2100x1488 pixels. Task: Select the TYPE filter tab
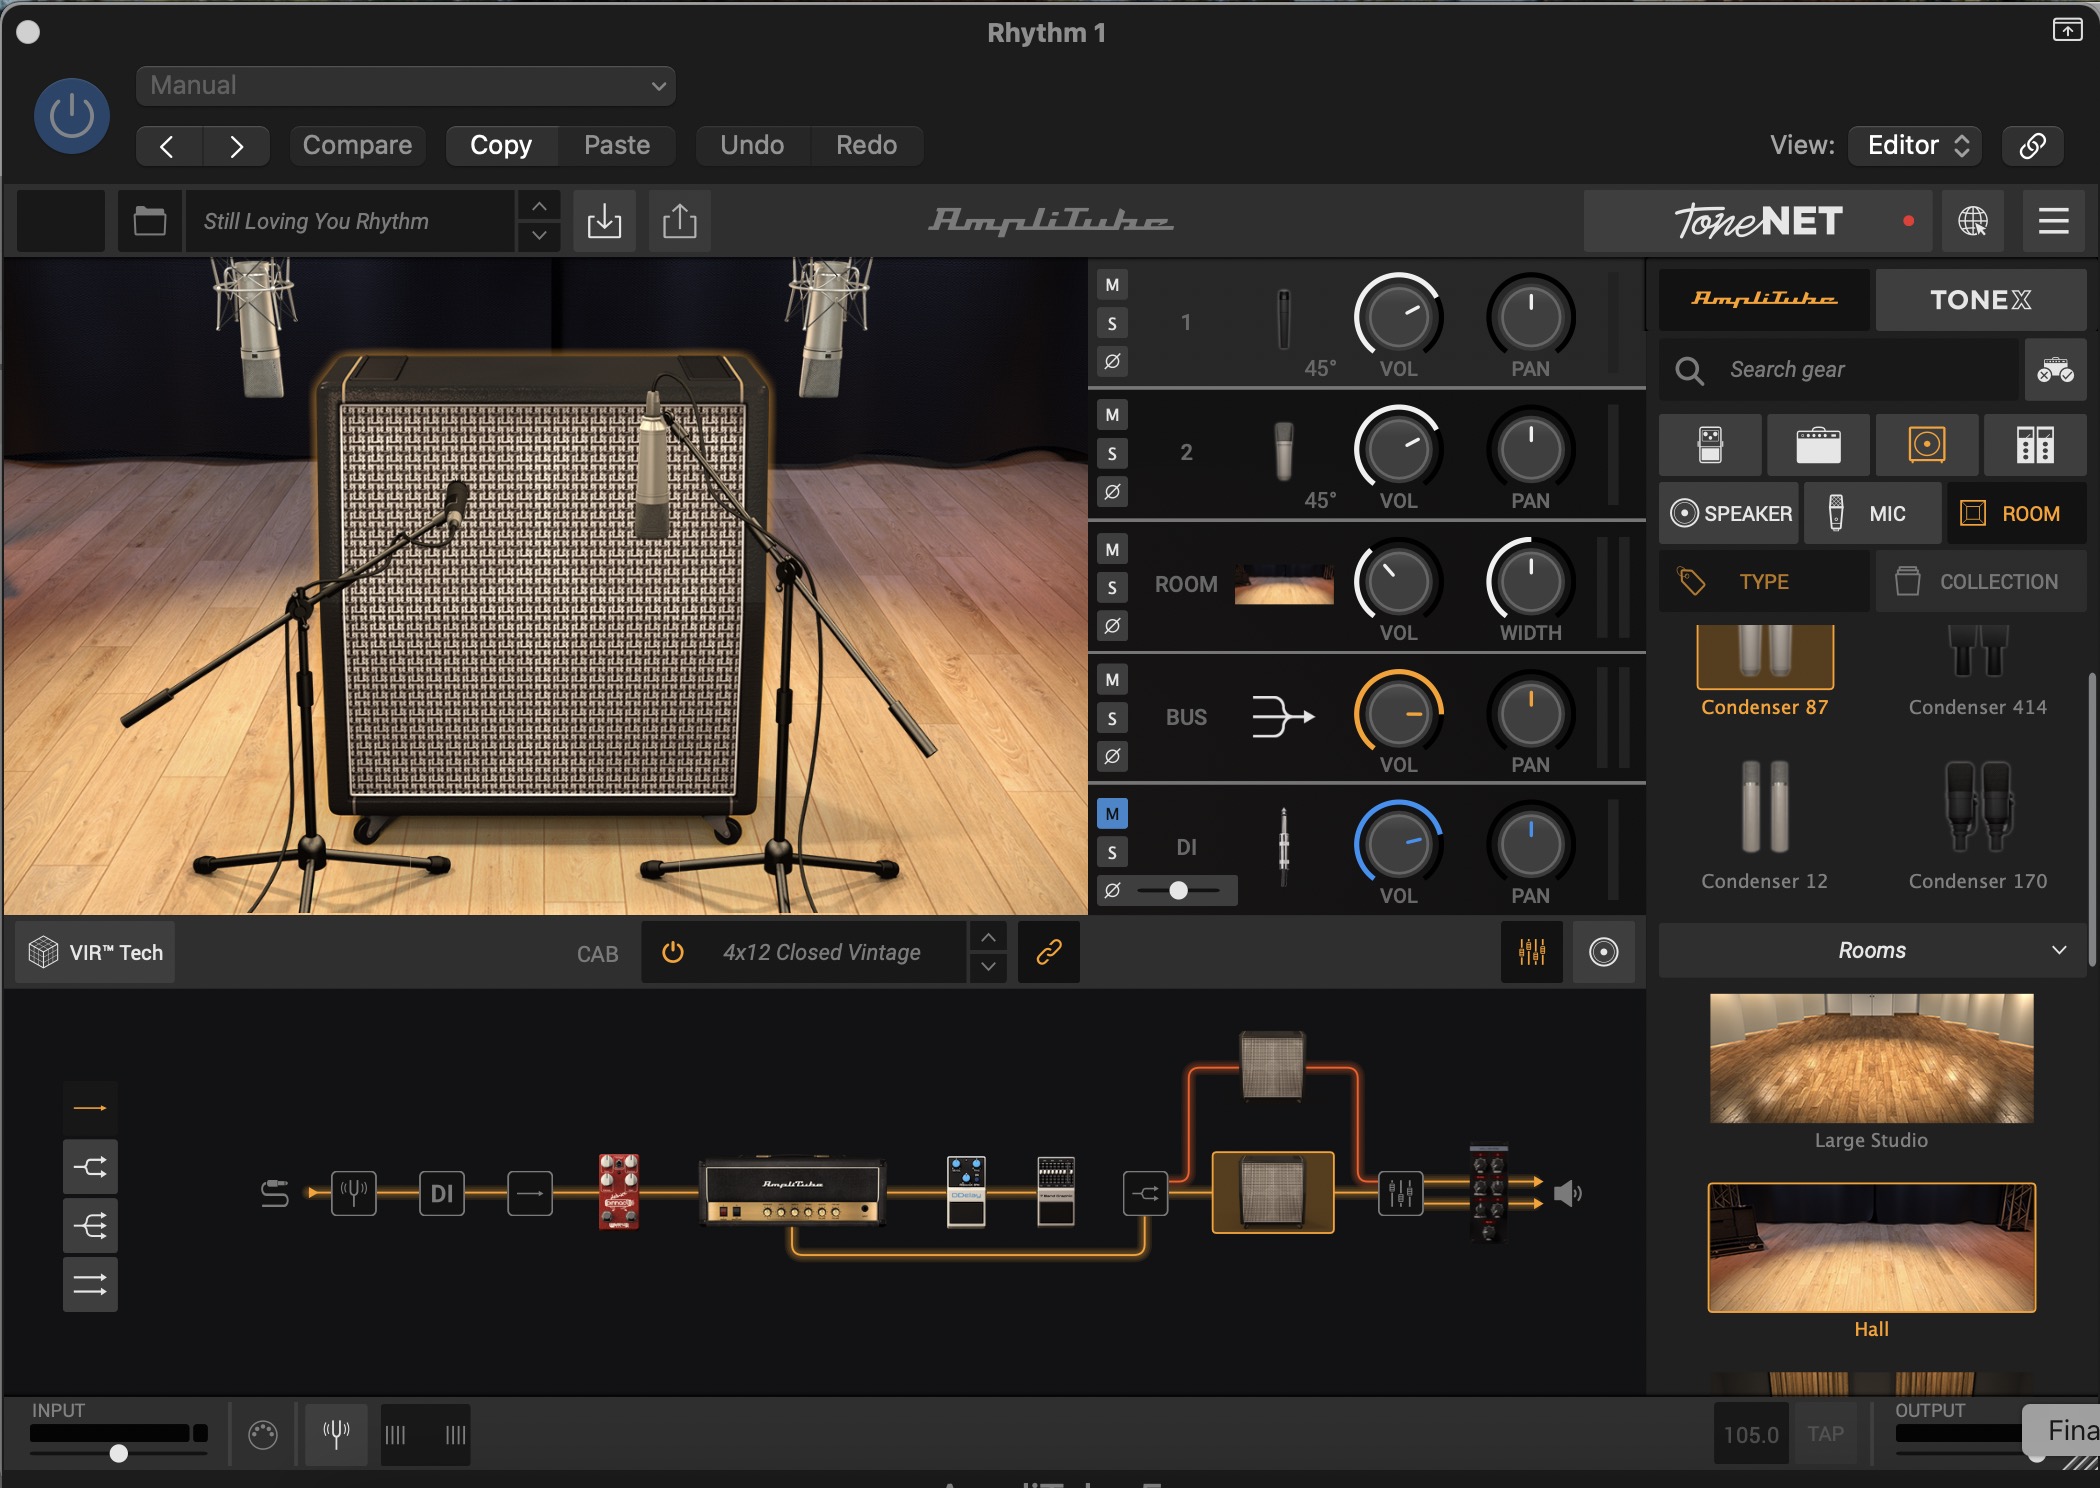(1764, 581)
